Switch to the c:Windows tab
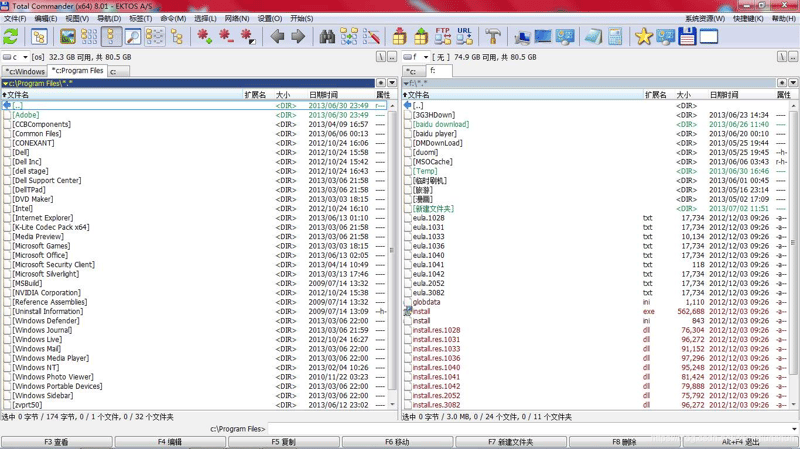Screen dimensions: 800x449 [x=24, y=71]
